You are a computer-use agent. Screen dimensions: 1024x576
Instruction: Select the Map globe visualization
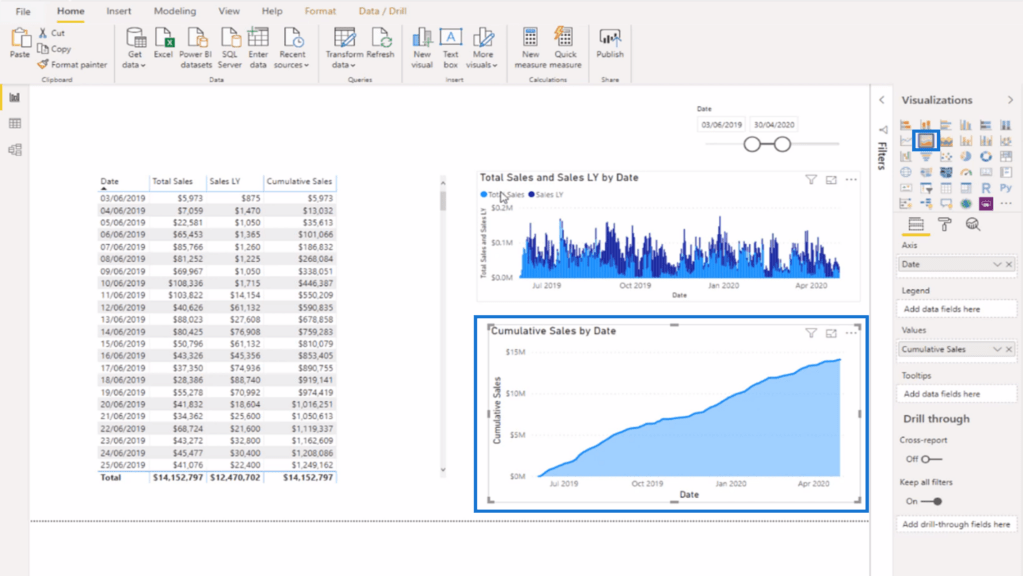906,172
